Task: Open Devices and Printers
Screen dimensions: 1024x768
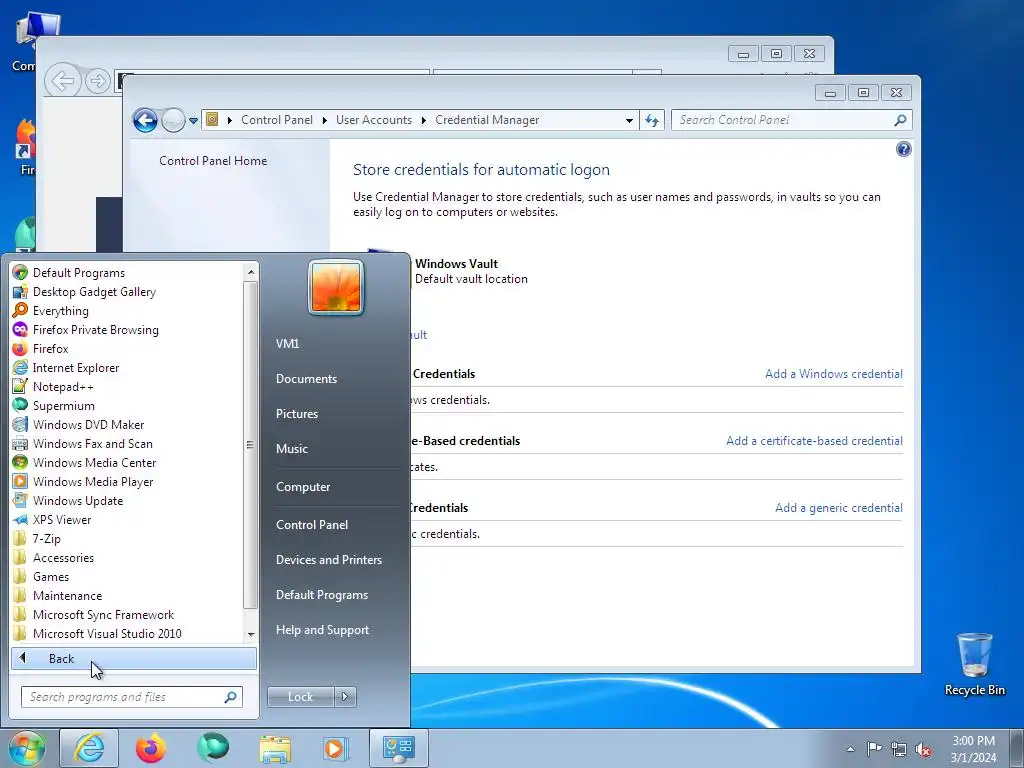Action: click(328, 560)
